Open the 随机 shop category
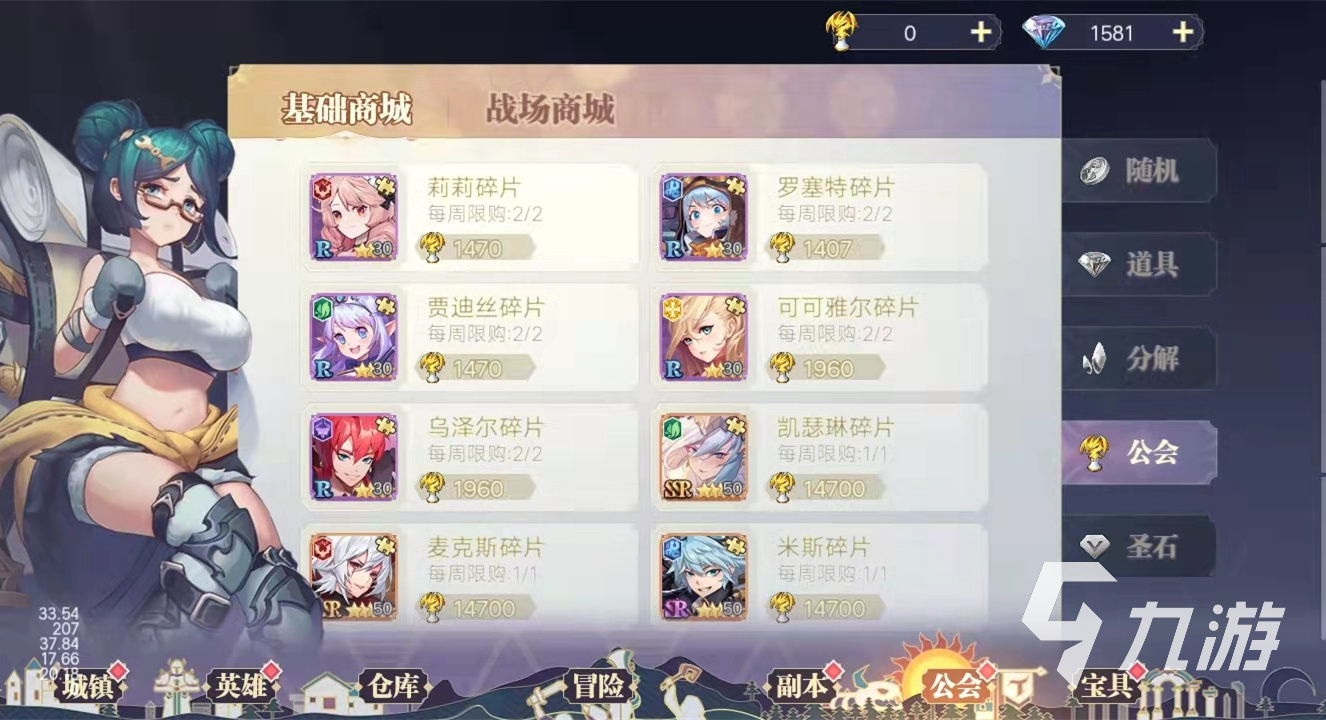1326x720 pixels. tap(1139, 171)
